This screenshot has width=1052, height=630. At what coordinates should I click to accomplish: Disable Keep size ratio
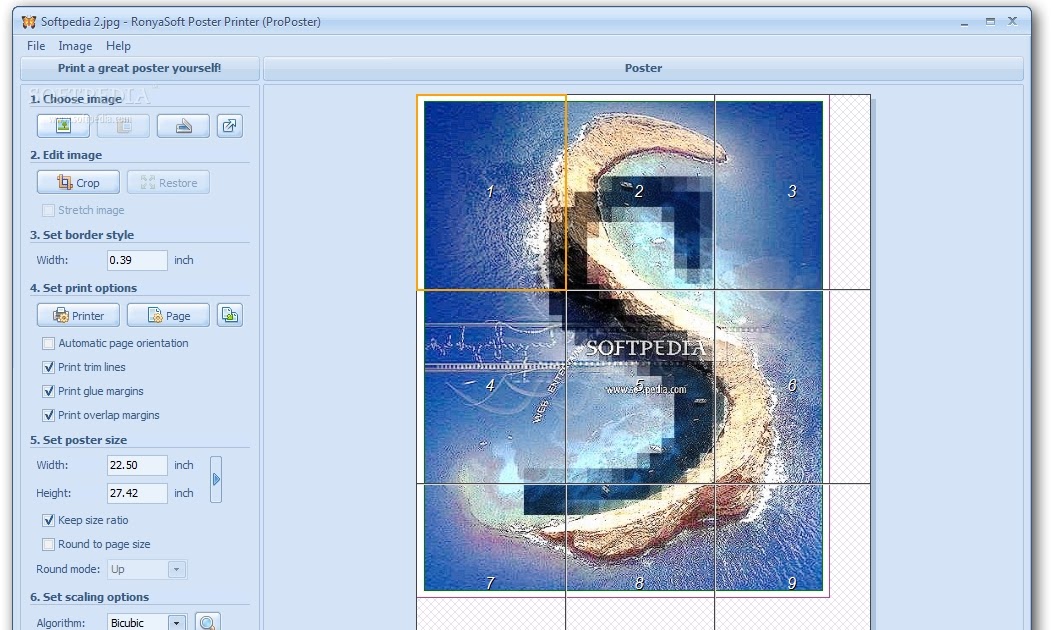[x=48, y=520]
